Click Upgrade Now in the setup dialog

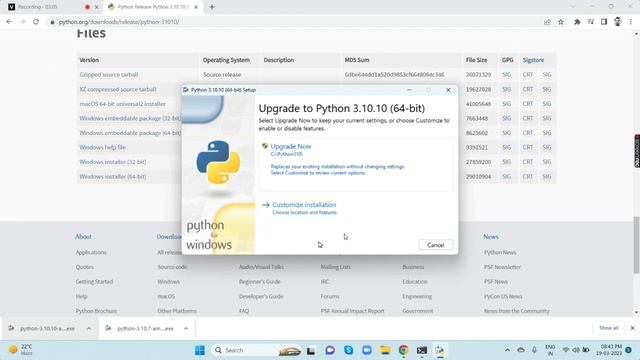click(291, 146)
